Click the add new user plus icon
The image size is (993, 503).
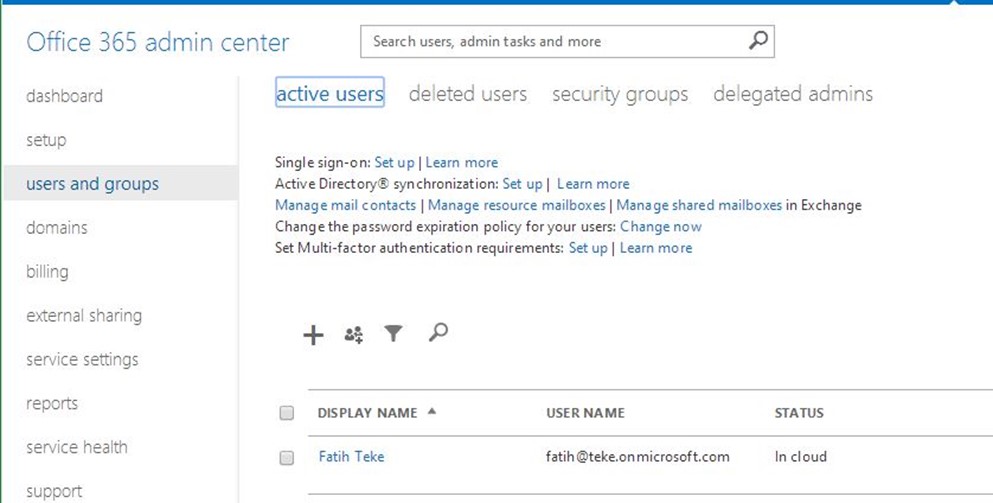tap(313, 335)
